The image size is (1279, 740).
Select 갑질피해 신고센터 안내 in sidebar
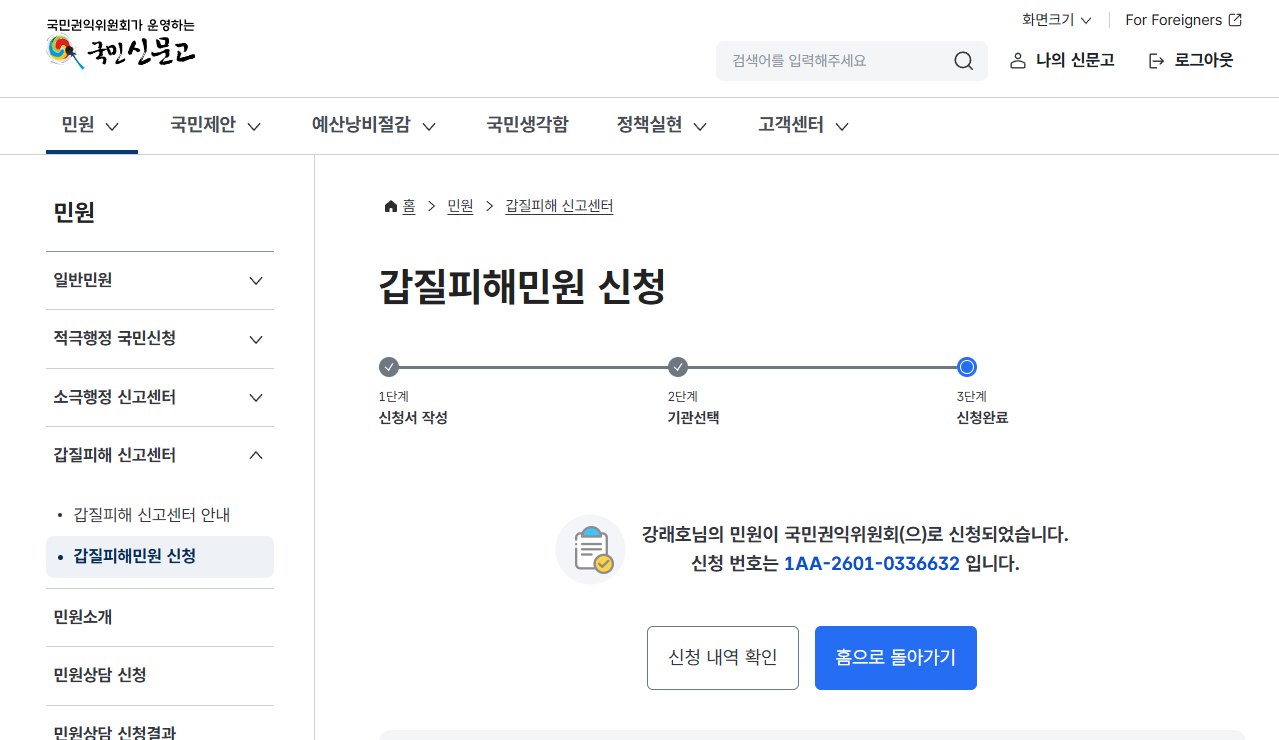pos(152,515)
